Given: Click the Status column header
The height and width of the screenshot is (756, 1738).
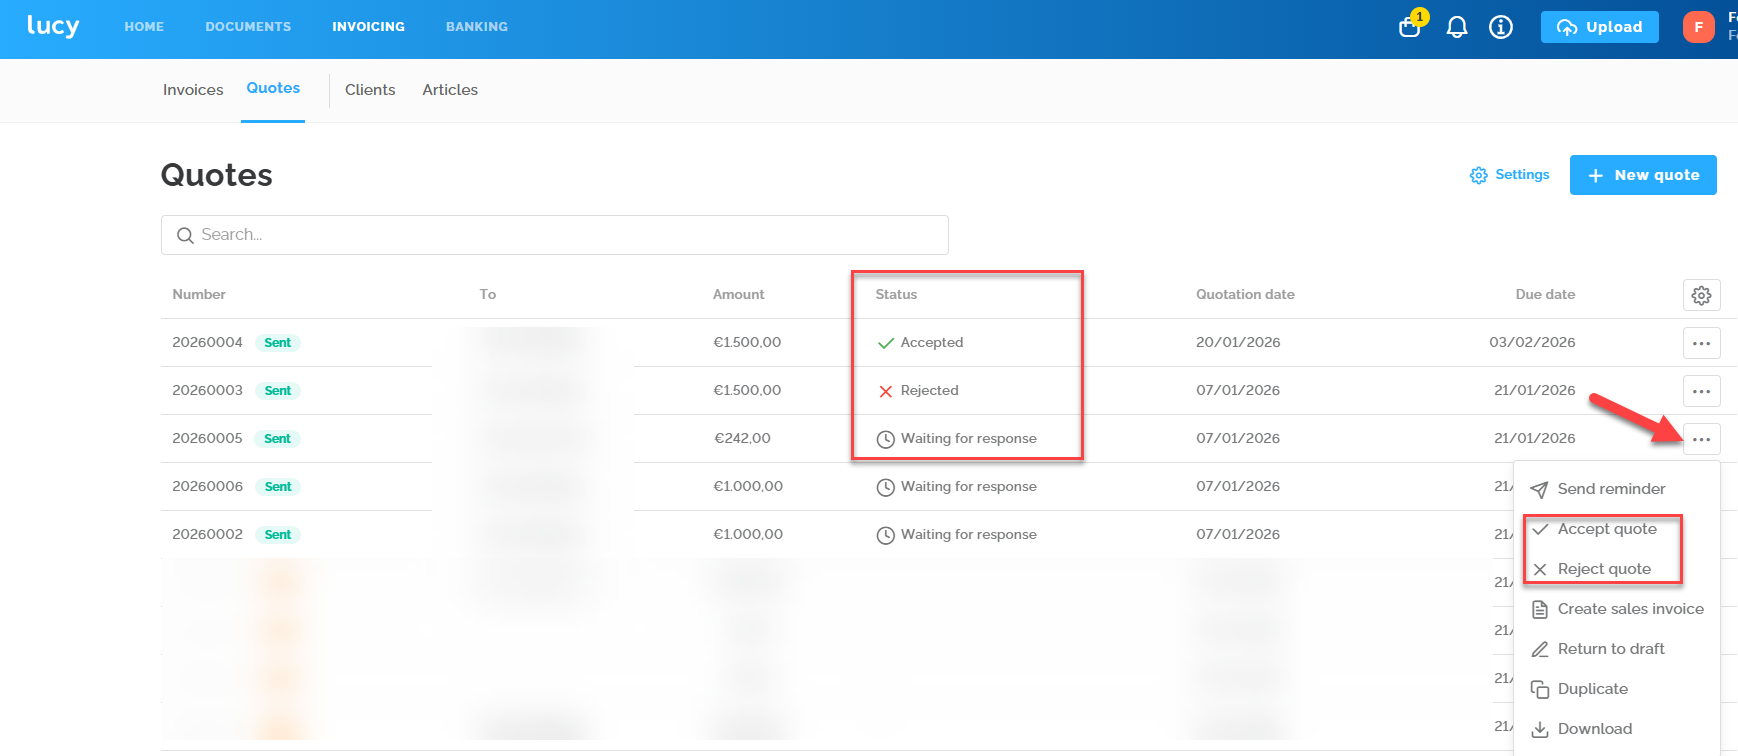Looking at the screenshot, I should tap(896, 295).
